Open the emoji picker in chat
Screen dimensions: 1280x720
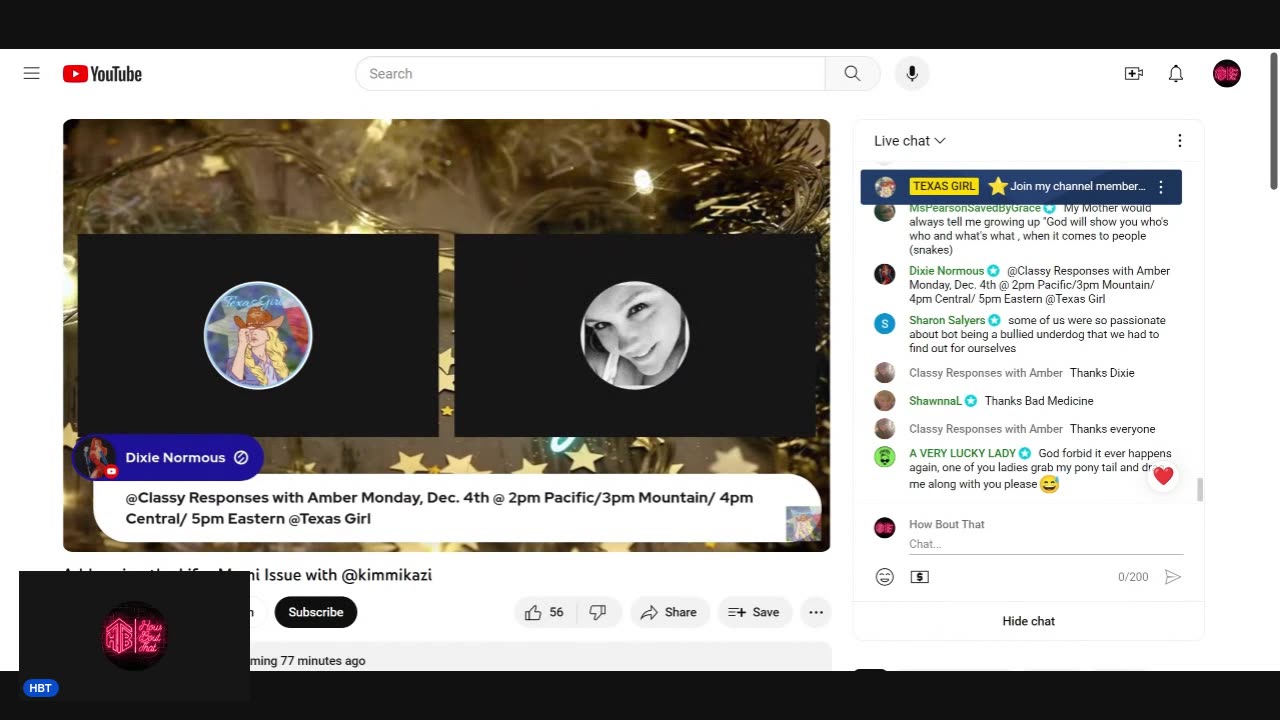[885, 577]
